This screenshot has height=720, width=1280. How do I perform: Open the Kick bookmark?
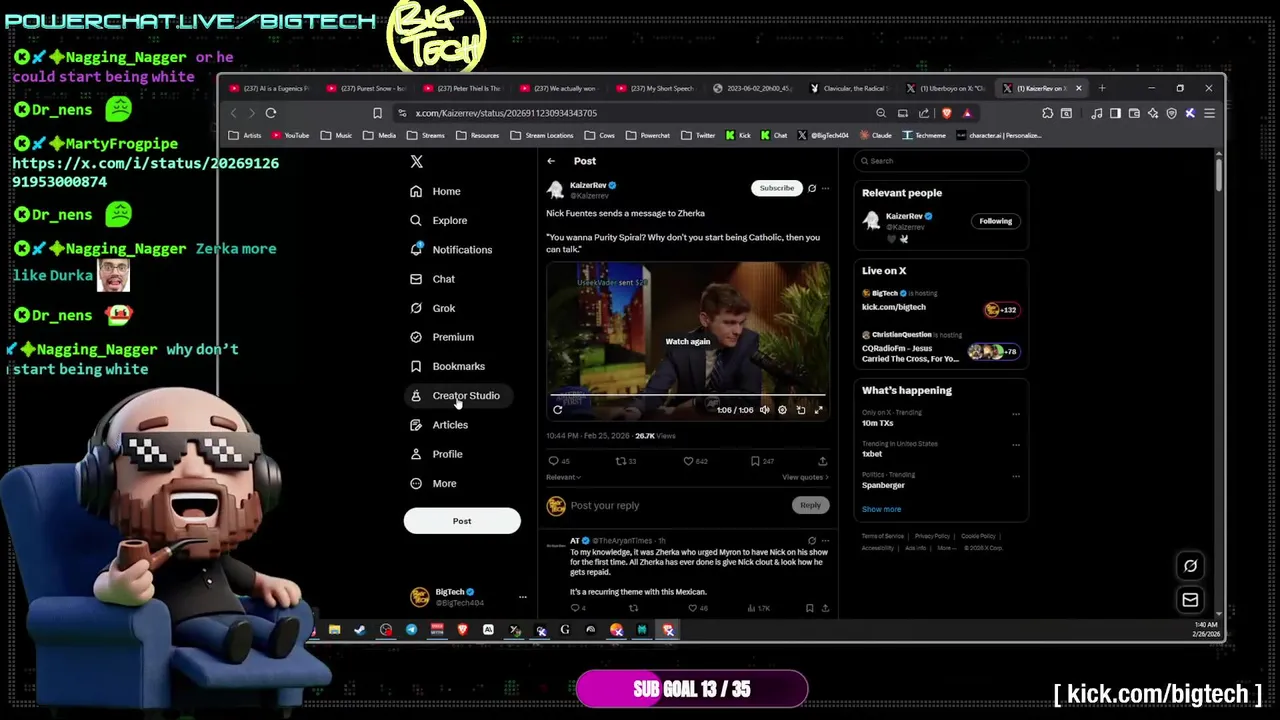[x=738, y=135]
